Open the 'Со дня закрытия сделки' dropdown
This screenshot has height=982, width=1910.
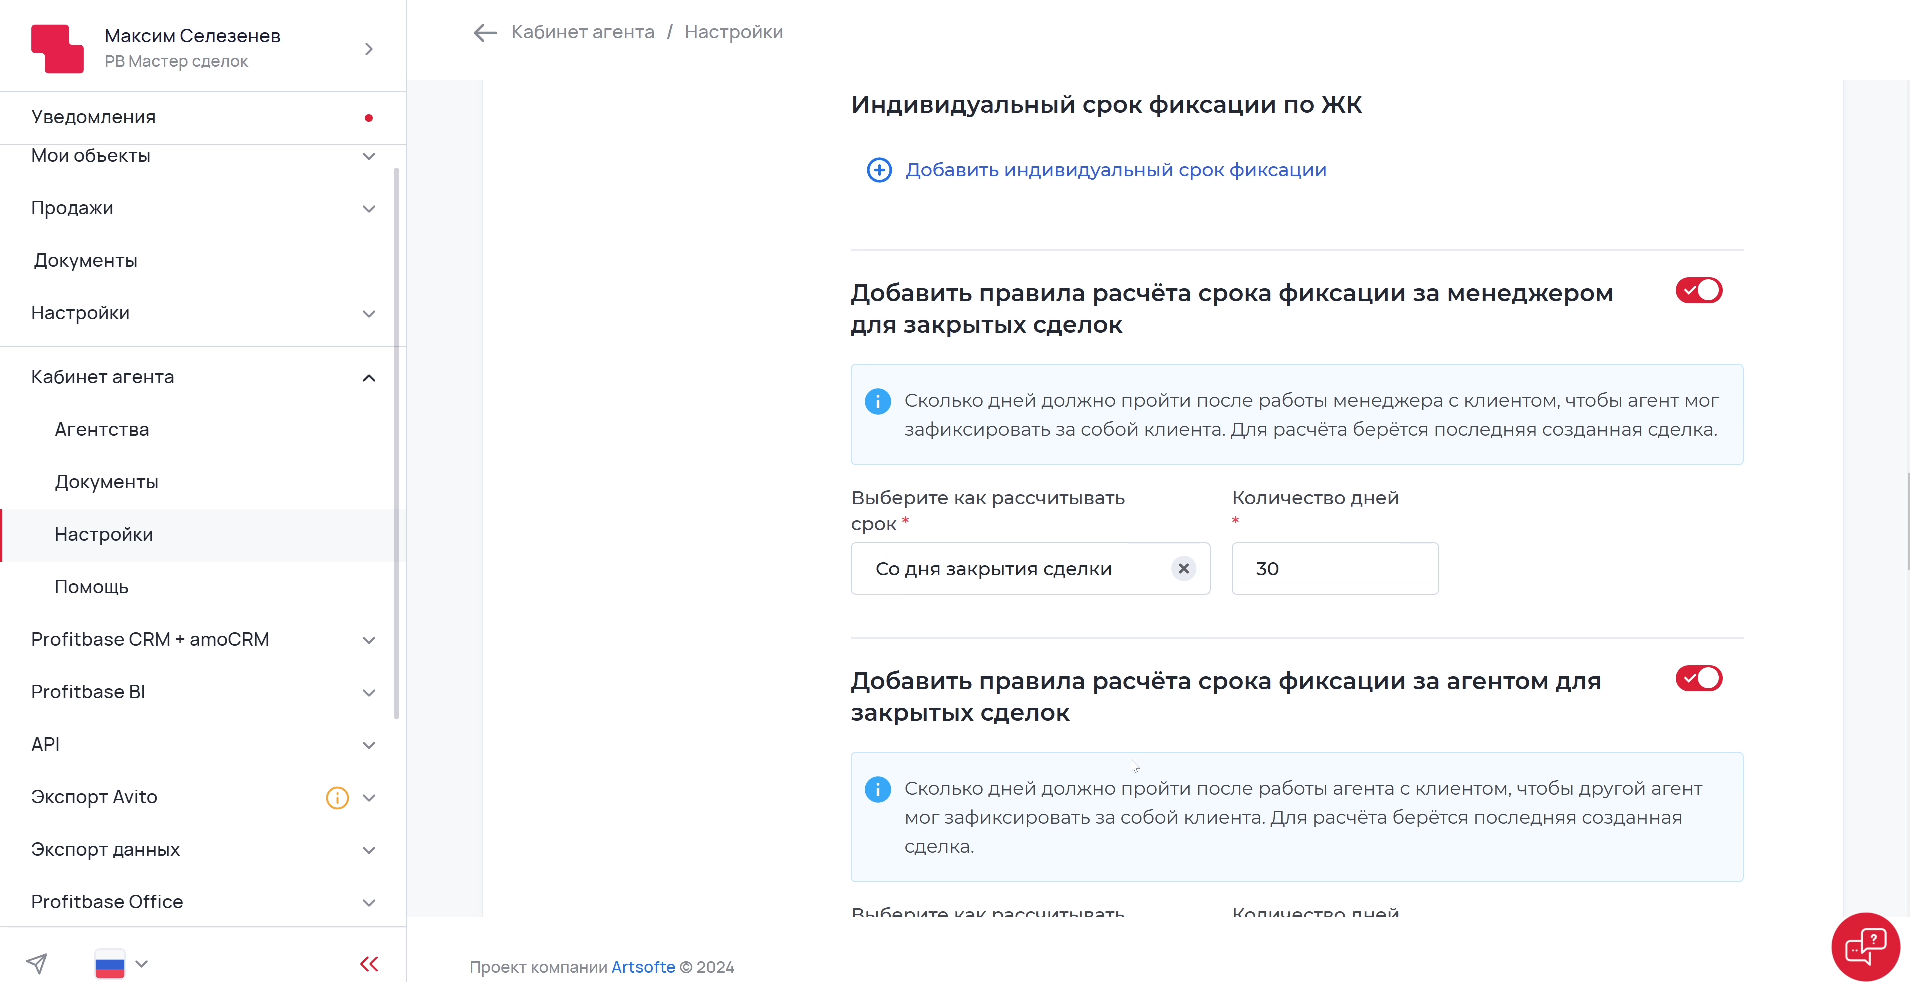pyautogui.click(x=1031, y=569)
